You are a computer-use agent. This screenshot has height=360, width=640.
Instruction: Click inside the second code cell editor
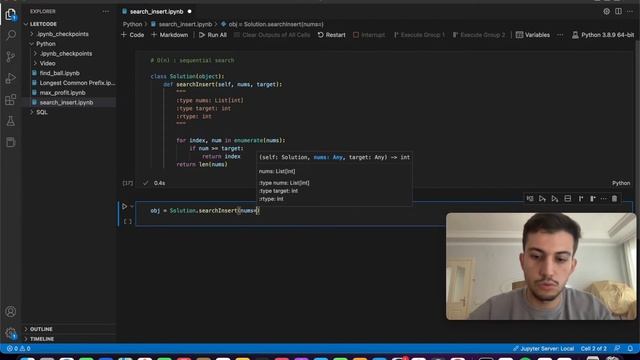pyautogui.click(x=290, y=214)
